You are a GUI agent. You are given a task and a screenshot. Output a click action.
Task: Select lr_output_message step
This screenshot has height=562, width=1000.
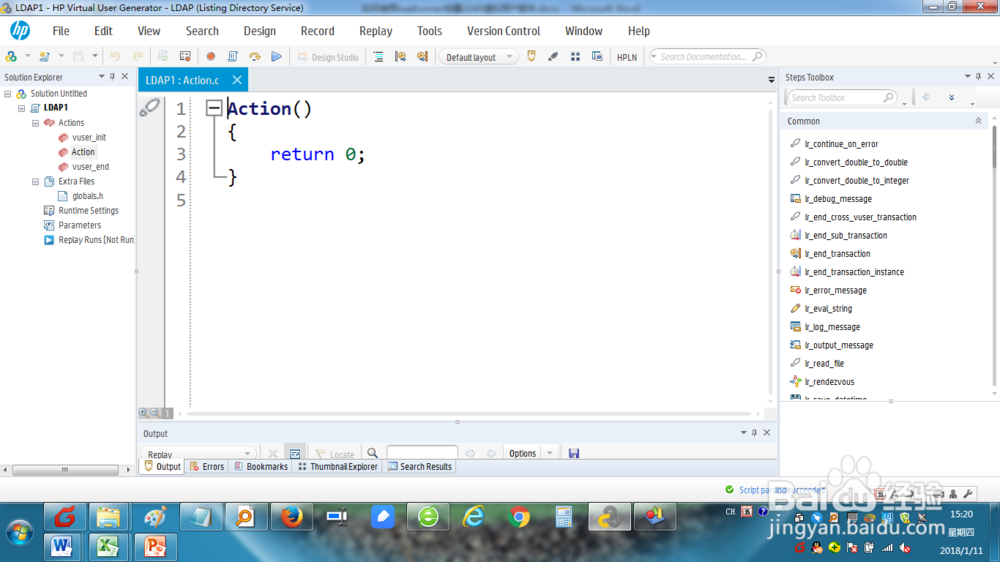[x=839, y=345]
